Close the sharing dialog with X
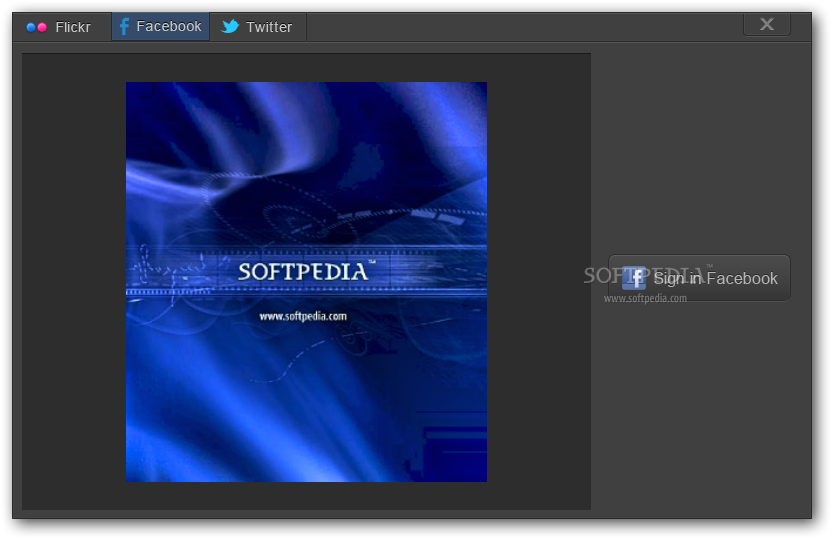Image resolution: width=832 pixels, height=539 pixels. click(x=767, y=24)
